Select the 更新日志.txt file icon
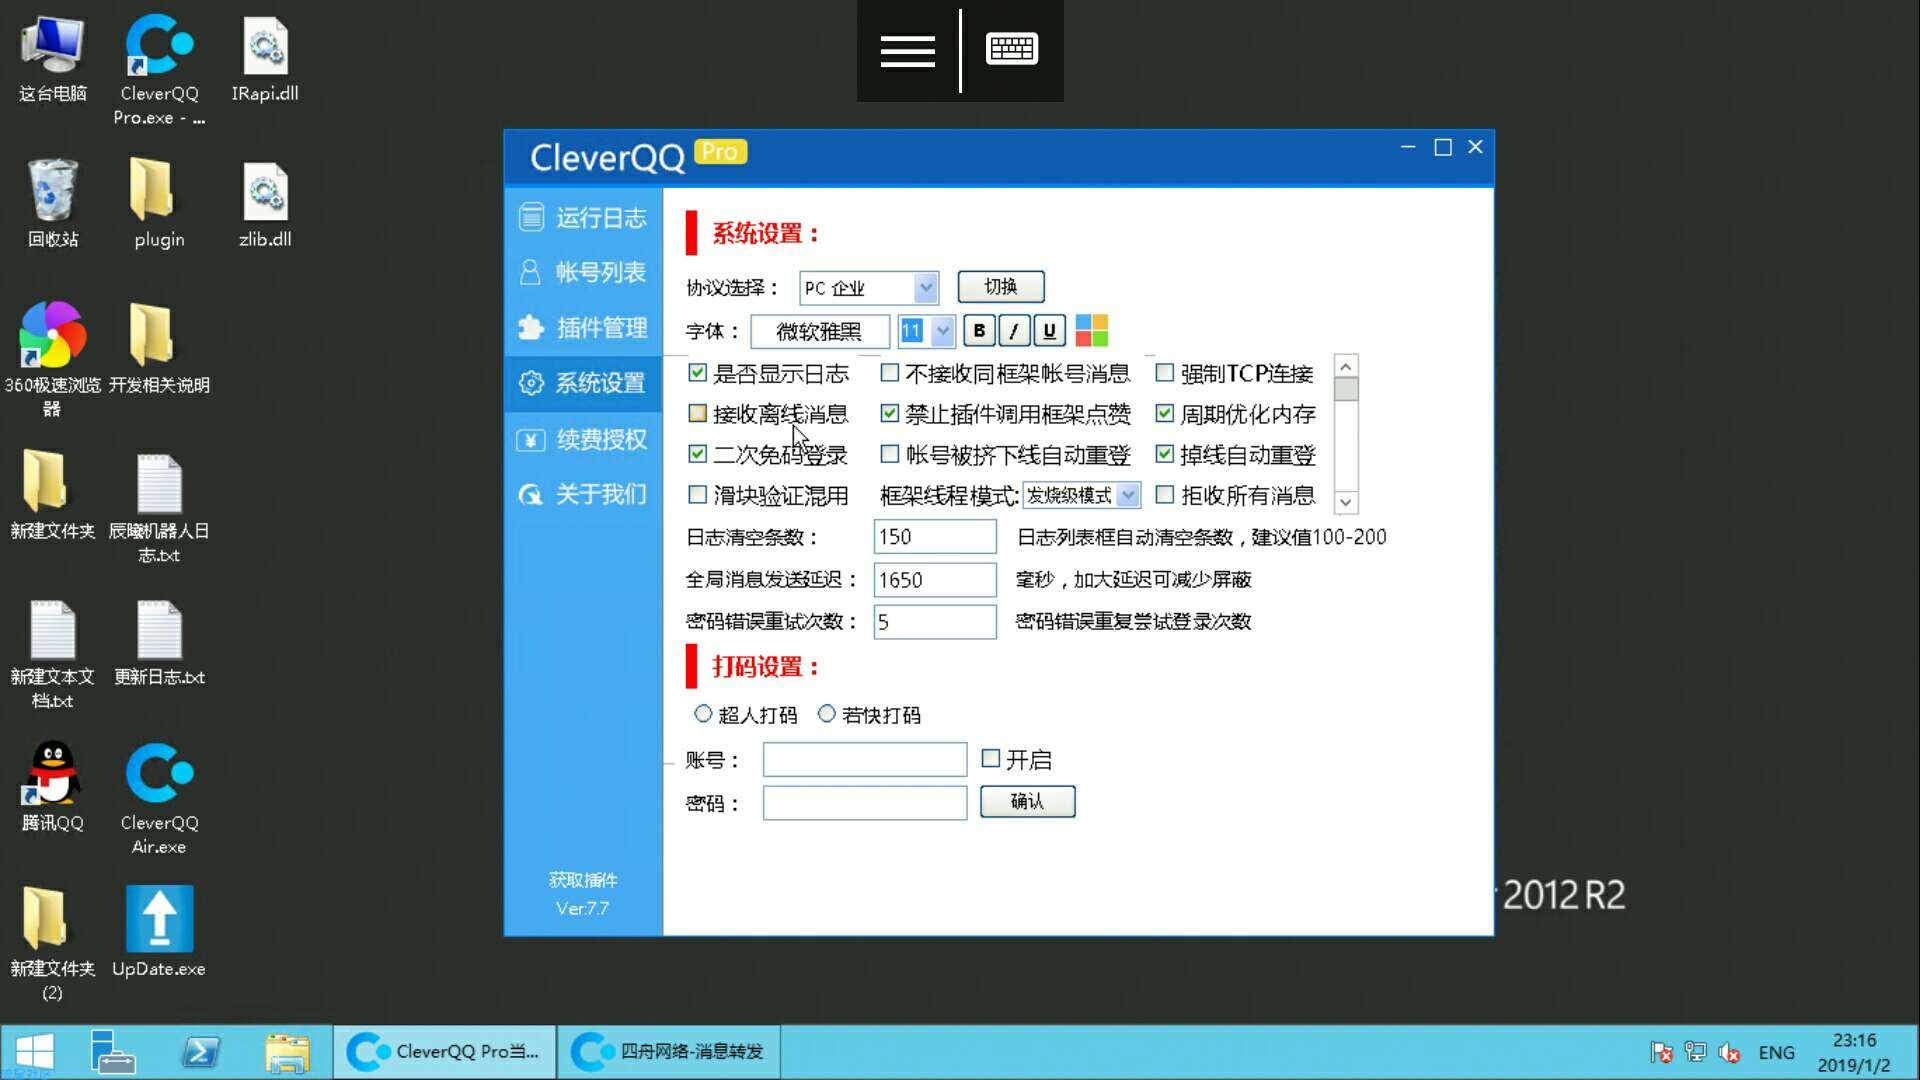The height and width of the screenshot is (1080, 1920). pyautogui.click(x=159, y=643)
